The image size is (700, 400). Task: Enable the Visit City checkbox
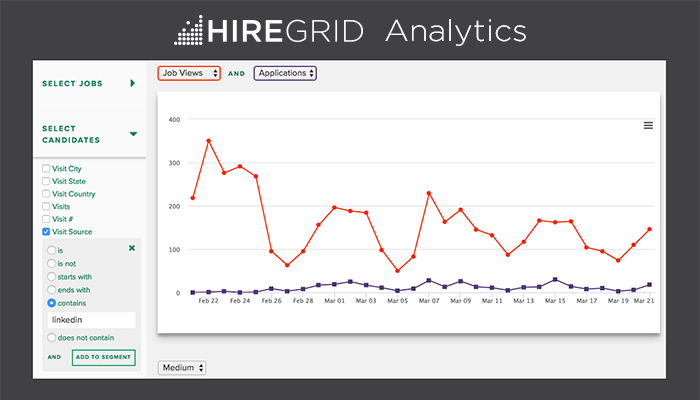(46, 168)
